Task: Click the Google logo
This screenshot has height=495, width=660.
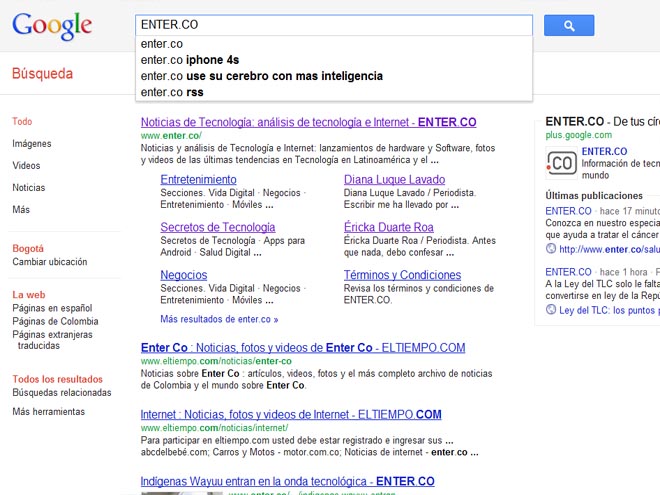Action: (x=52, y=27)
